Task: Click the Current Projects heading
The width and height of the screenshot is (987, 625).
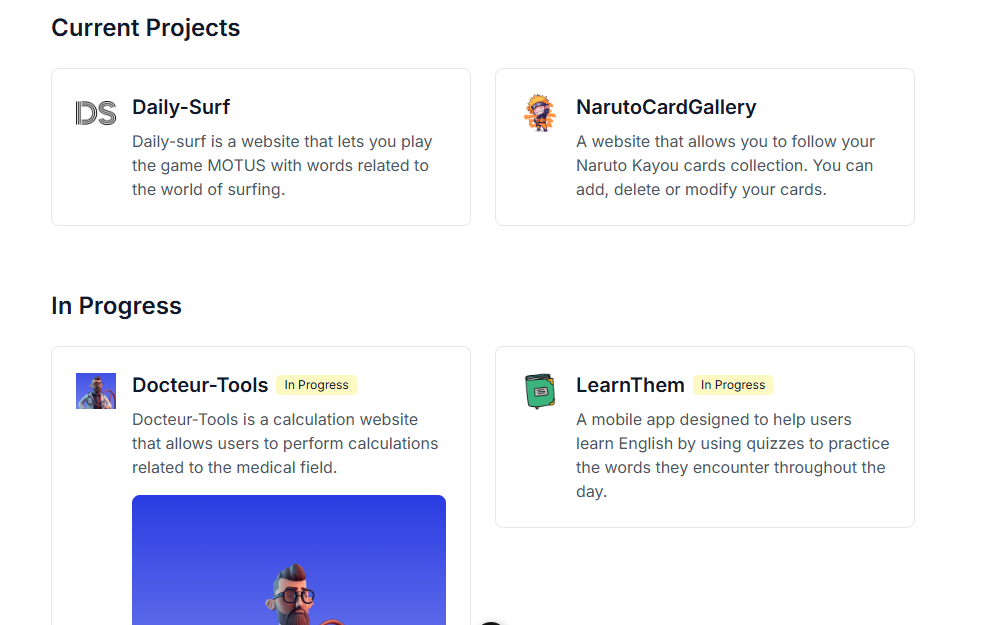Action: coord(146,28)
